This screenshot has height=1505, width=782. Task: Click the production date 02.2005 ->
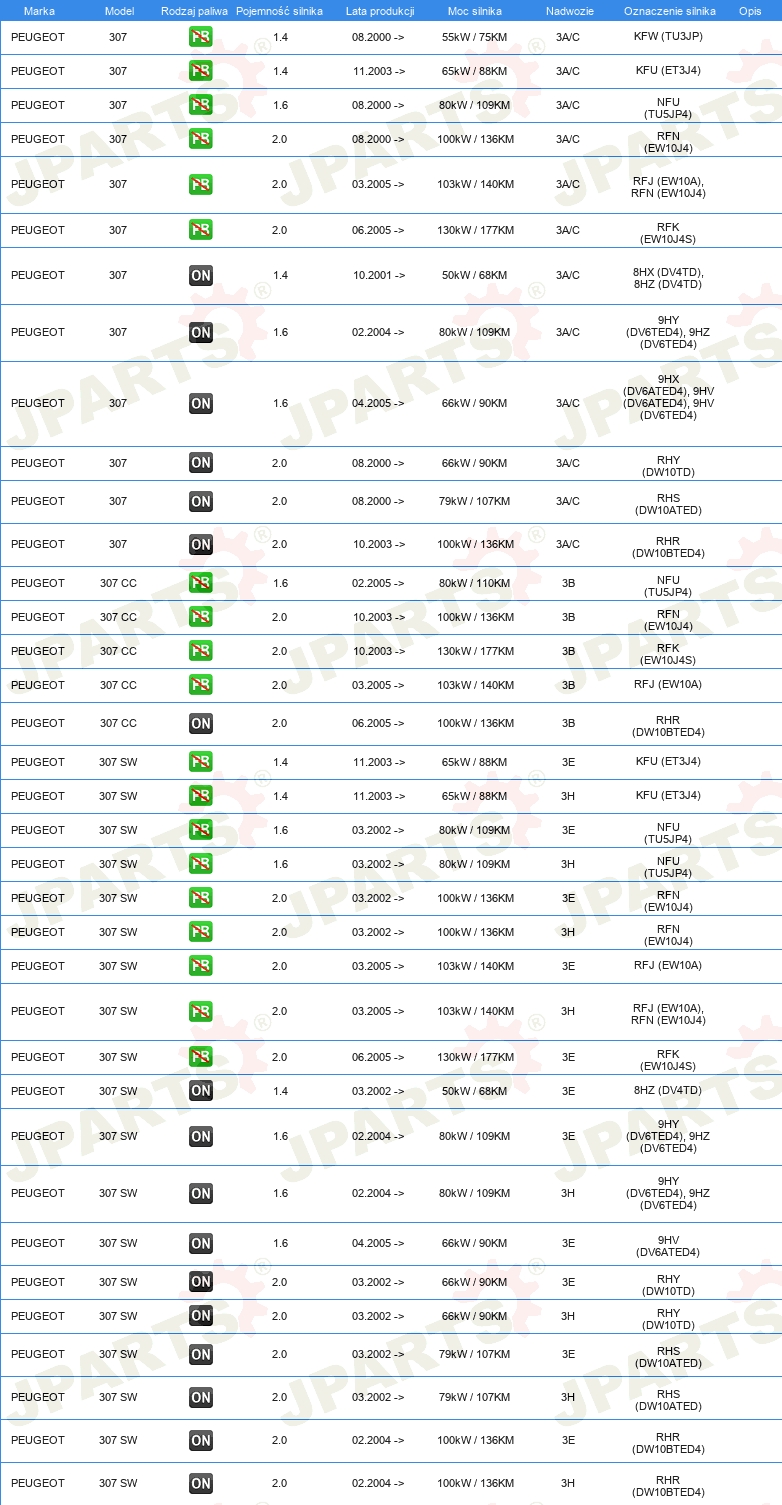click(x=378, y=583)
